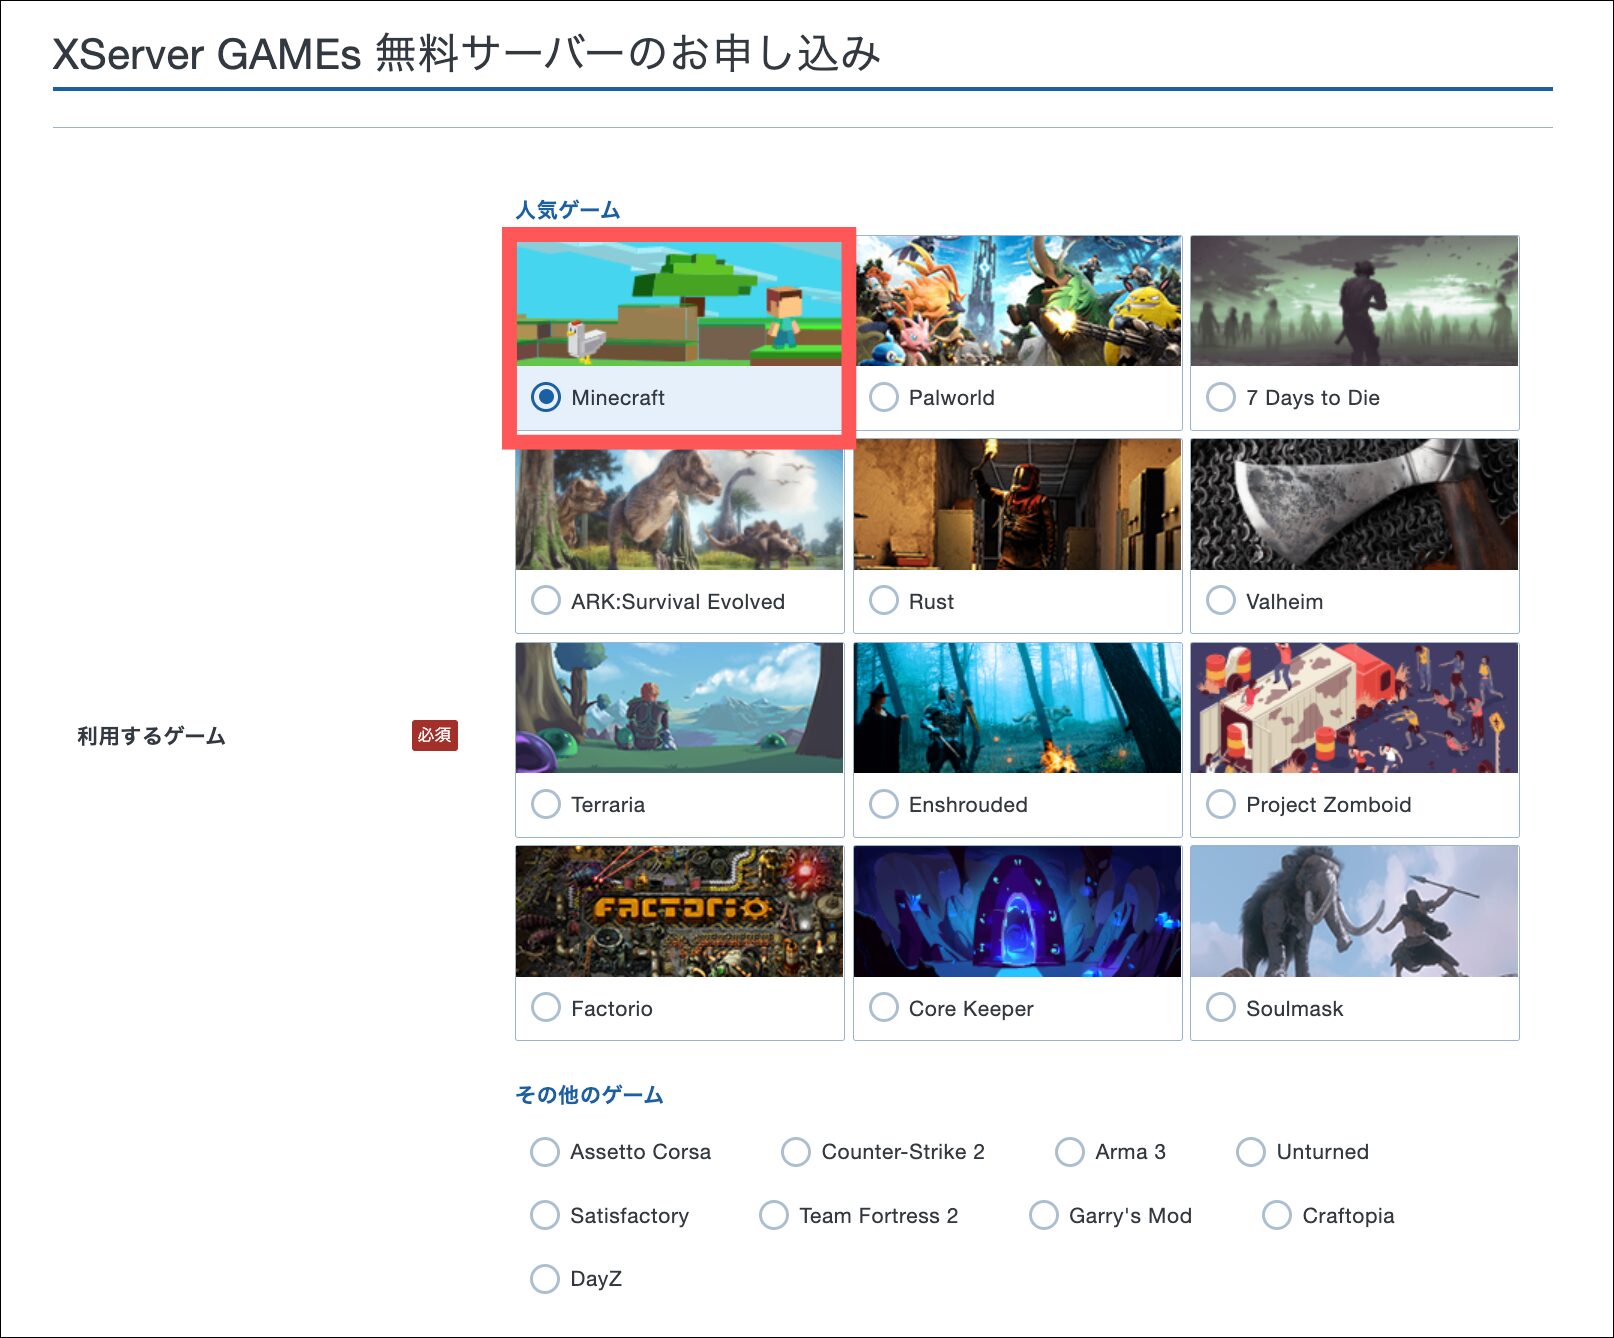Pick the Satisfactory radio option
The height and width of the screenshot is (1338, 1614).
coord(545,1215)
